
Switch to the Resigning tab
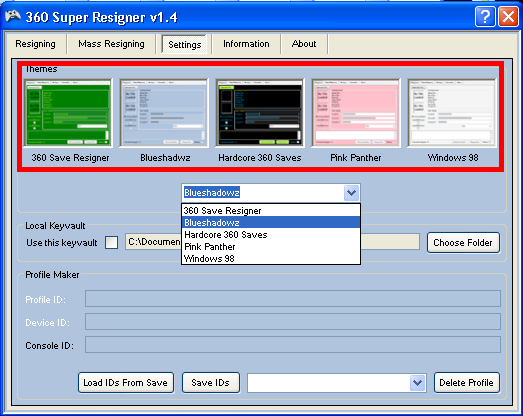pos(35,44)
